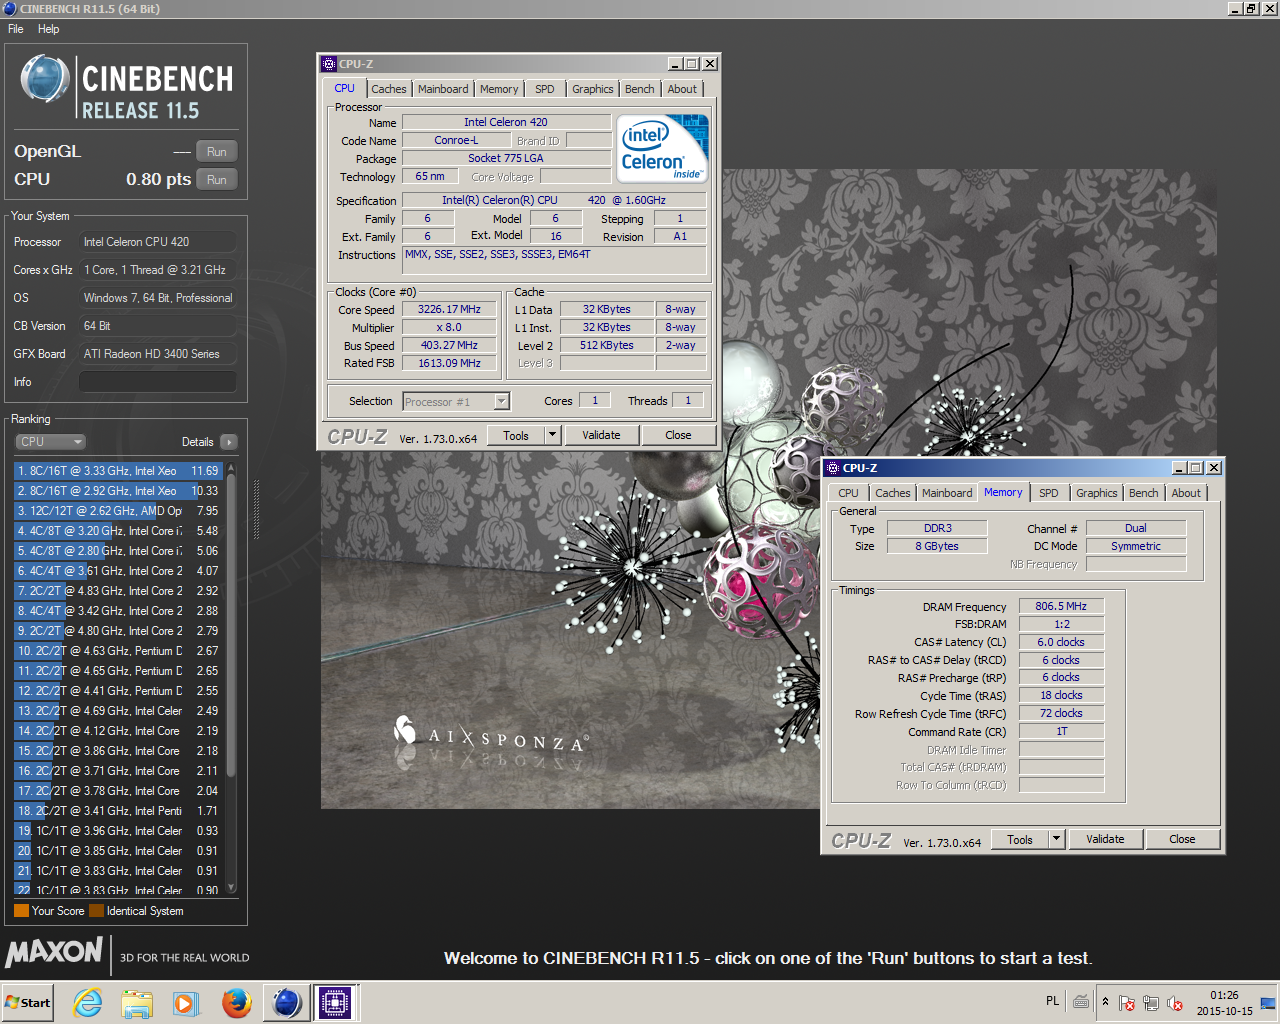The height and width of the screenshot is (1024, 1280).
Task: Open Tools dropdown arrow in Memory CPU-Z
Action: (x=1056, y=839)
